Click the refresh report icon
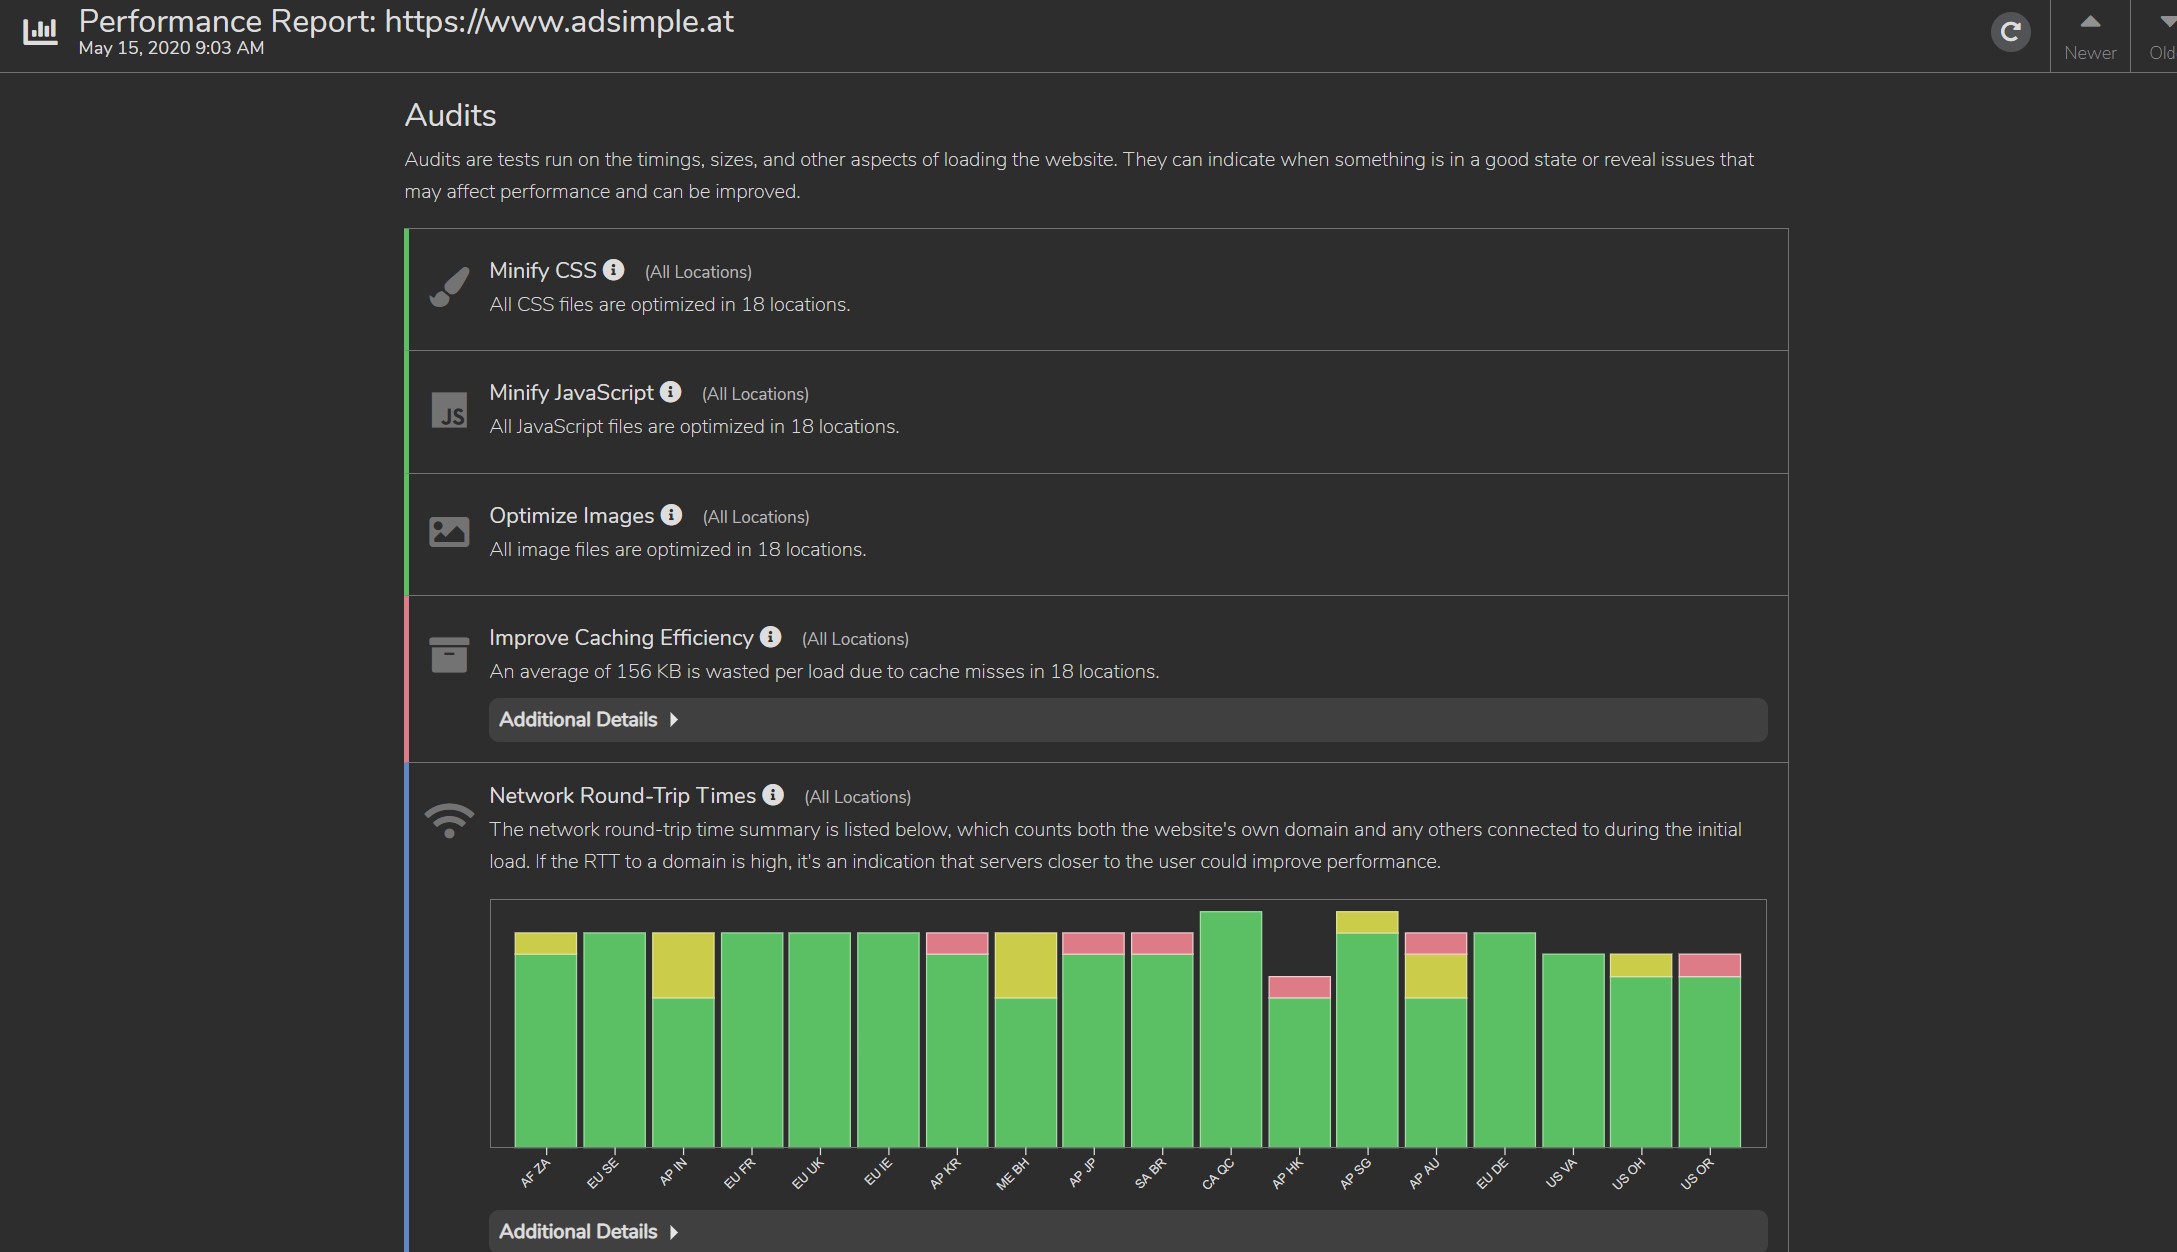Viewport: 2177px width, 1252px height. (2010, 32)
